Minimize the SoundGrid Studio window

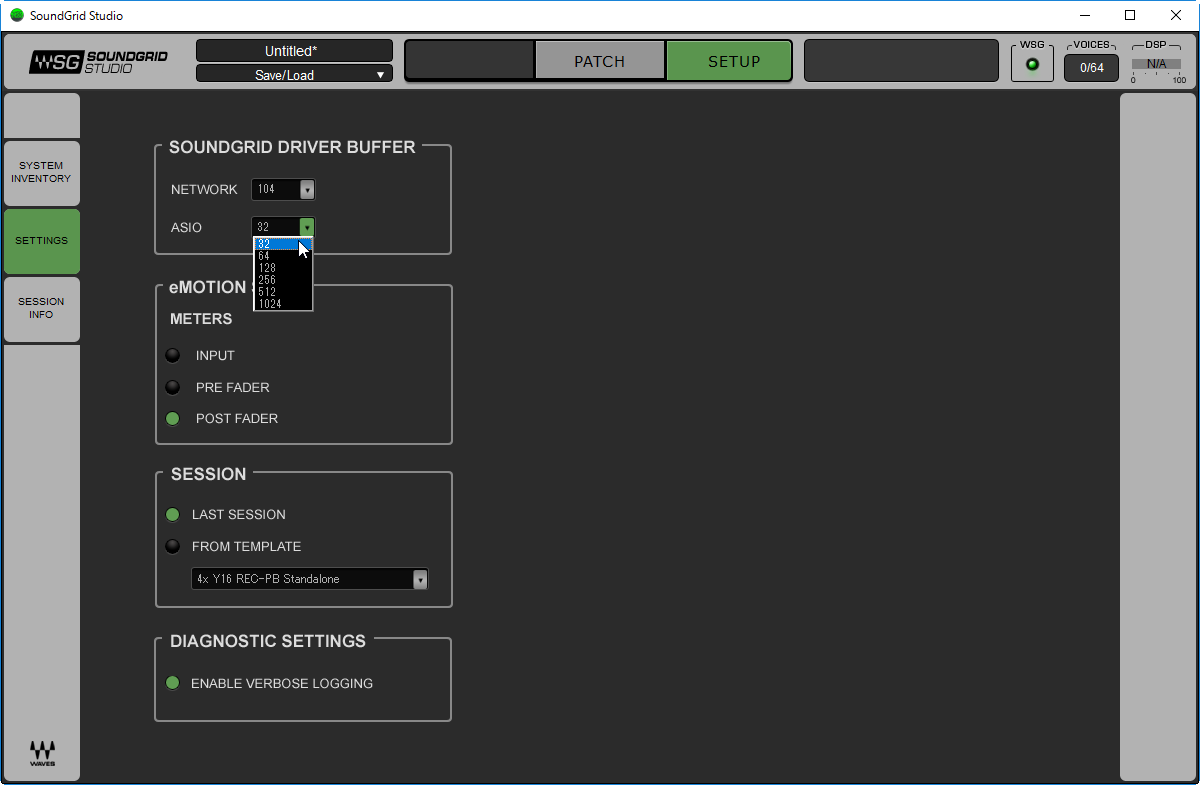[x=1084, y=15]
